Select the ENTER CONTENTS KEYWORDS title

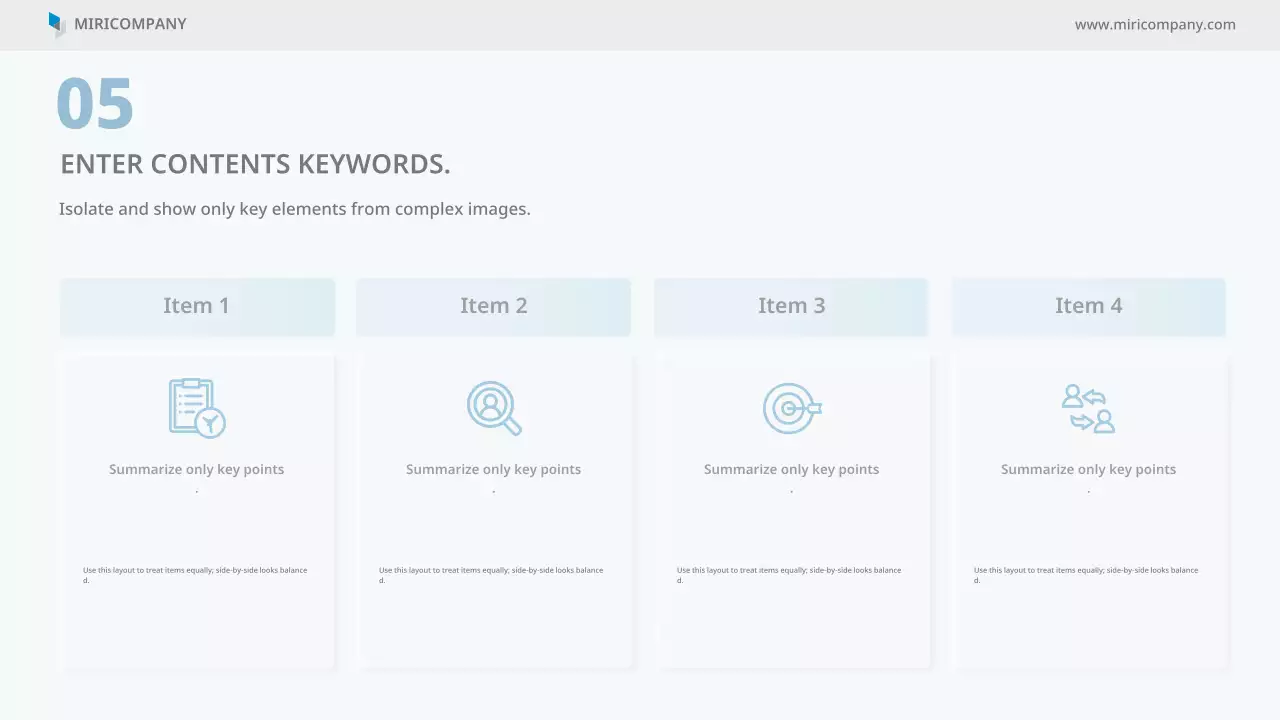click(255, 164)
